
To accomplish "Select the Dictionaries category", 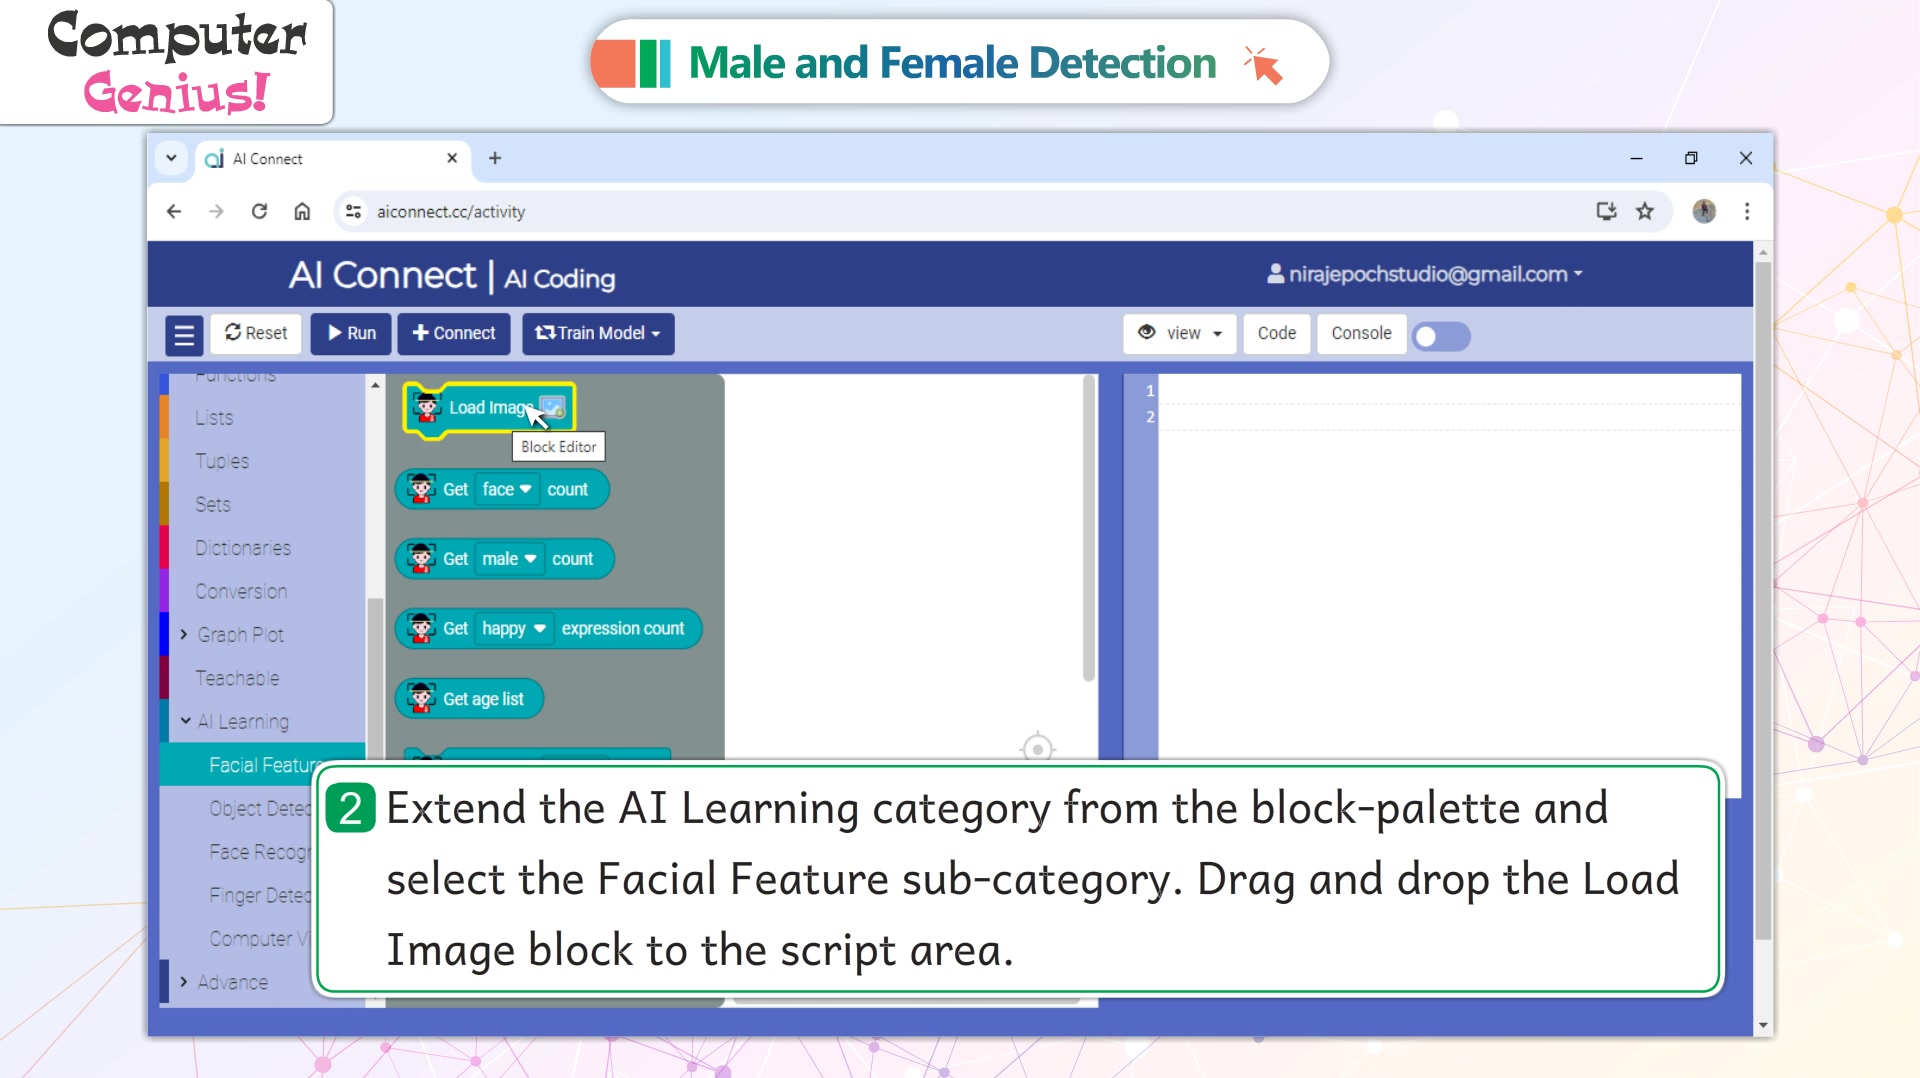I will 243,548.
